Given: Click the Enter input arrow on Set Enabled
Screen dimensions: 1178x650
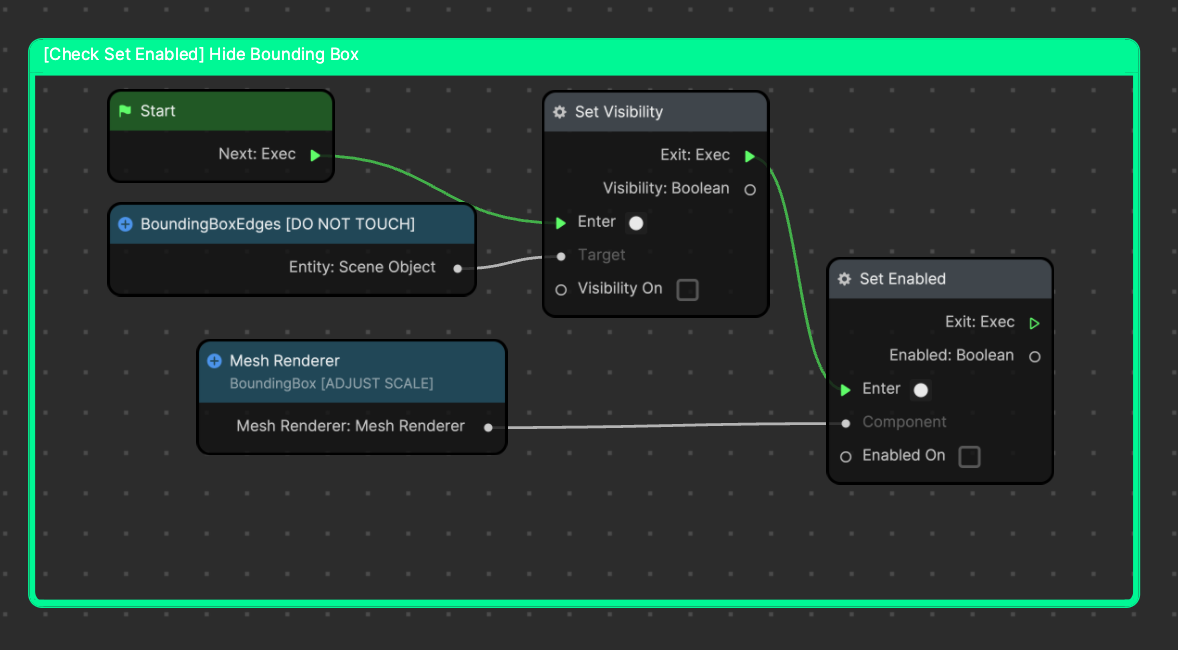Looking at the screenshot, I should point(846,389).
